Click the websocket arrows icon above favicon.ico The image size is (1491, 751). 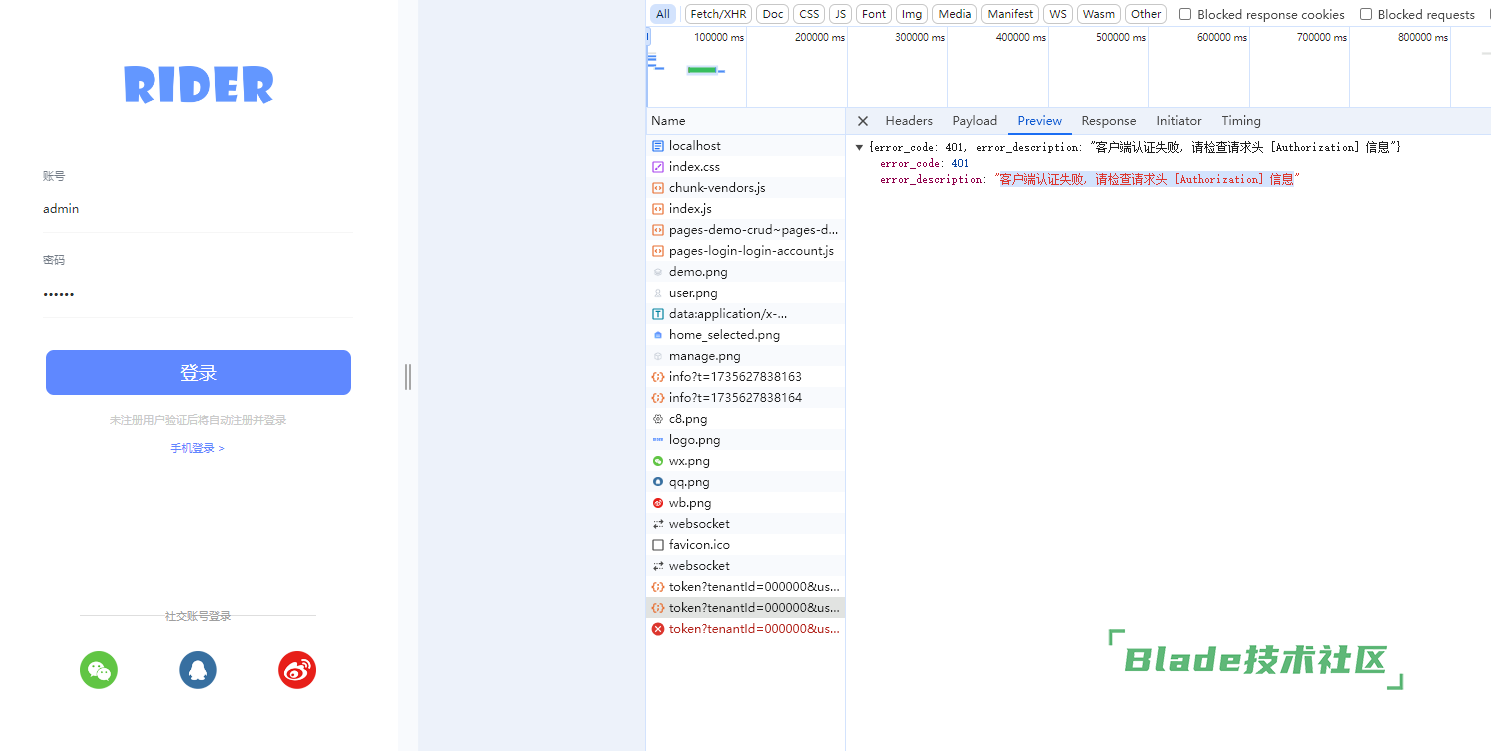point(658,524)
